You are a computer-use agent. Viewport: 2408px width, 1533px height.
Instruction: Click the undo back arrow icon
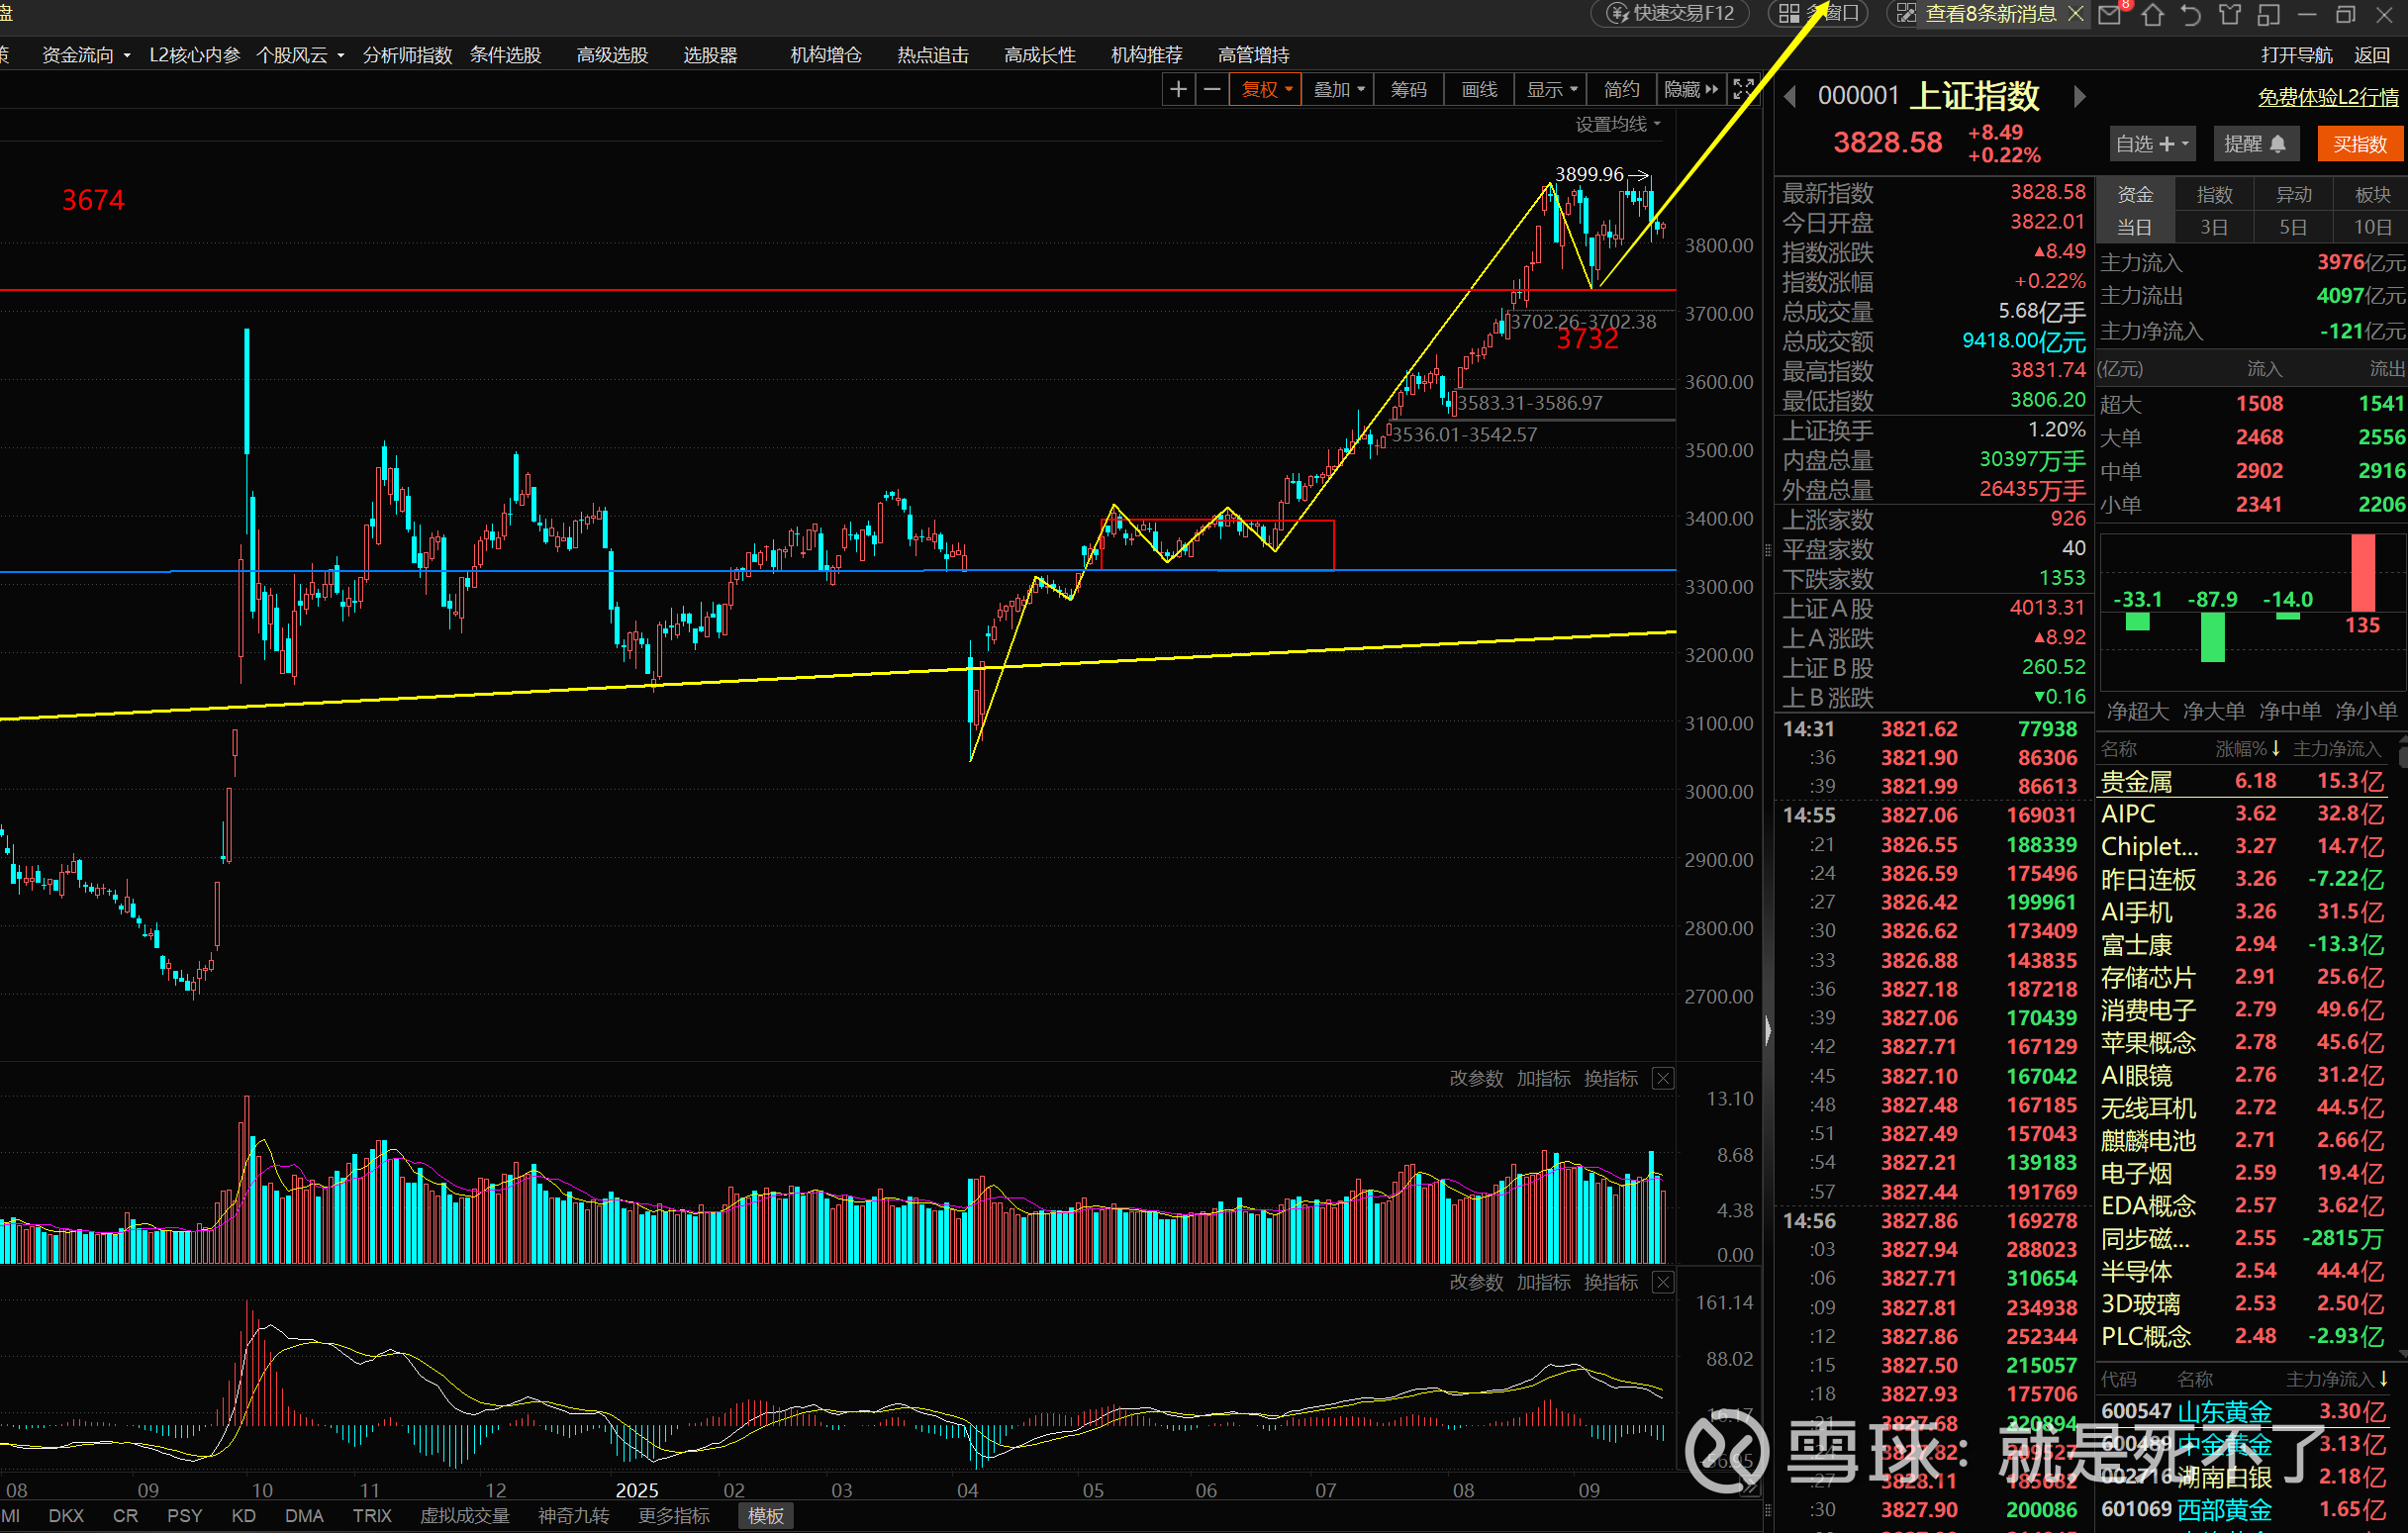coord(2191,15)
